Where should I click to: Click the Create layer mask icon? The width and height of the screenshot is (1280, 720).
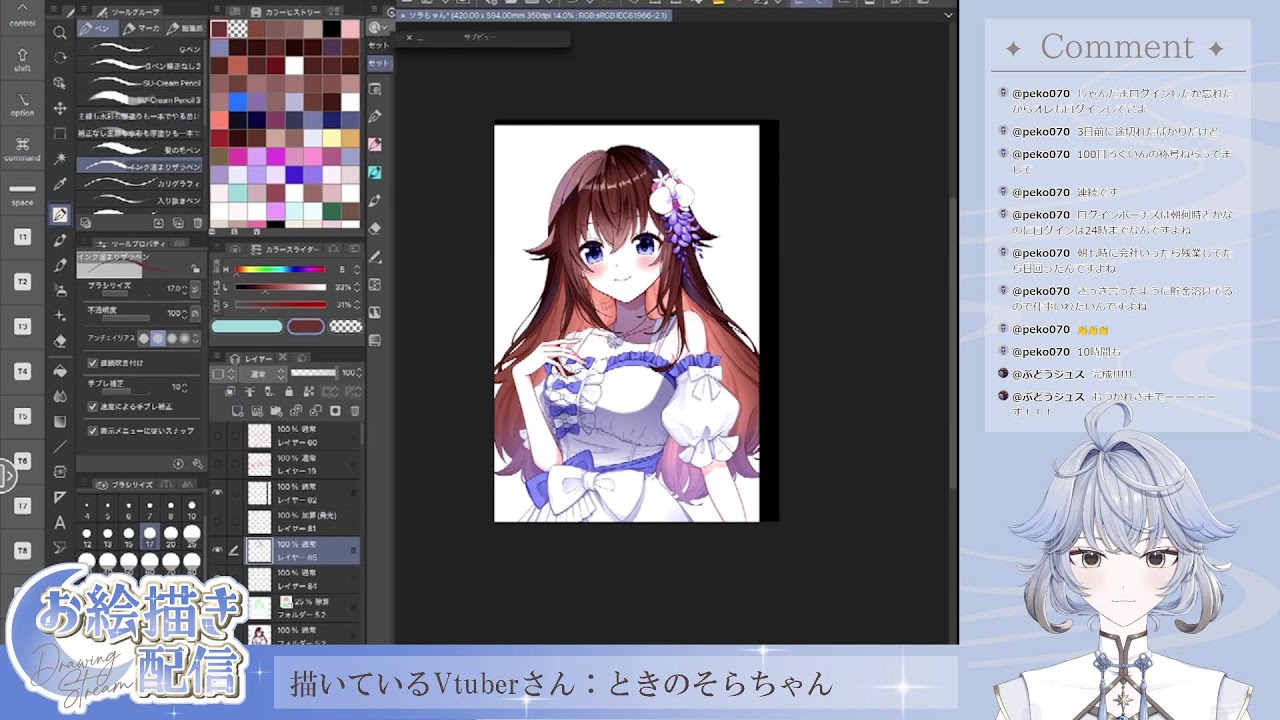pos(336,411)
